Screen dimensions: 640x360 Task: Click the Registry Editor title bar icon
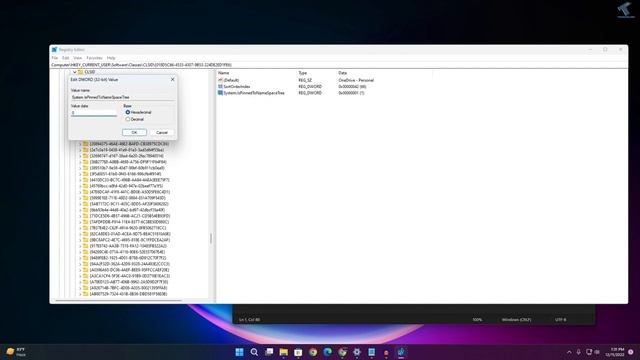click(54, 49)
